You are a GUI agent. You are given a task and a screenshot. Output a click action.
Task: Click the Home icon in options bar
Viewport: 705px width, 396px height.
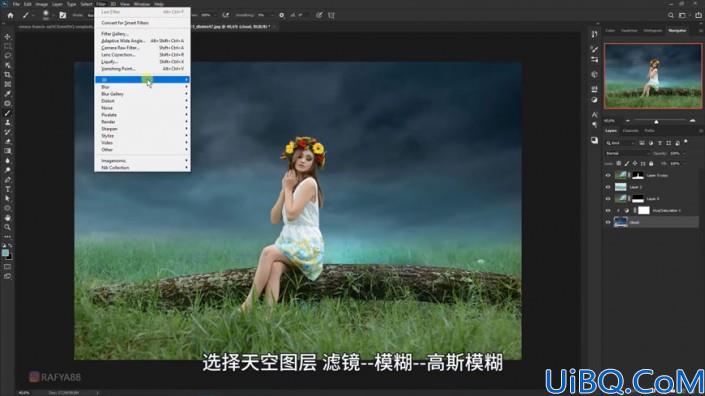click(10, 15)
